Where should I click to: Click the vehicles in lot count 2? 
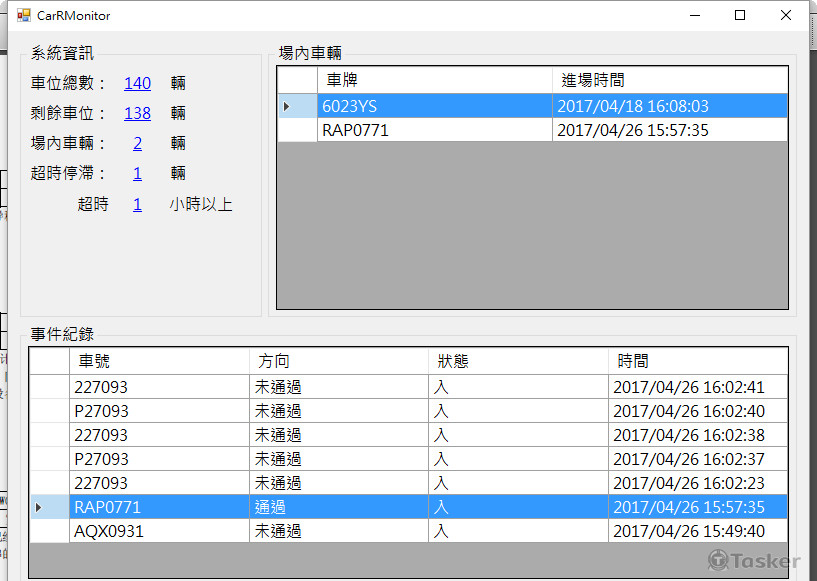coord(137,144)
